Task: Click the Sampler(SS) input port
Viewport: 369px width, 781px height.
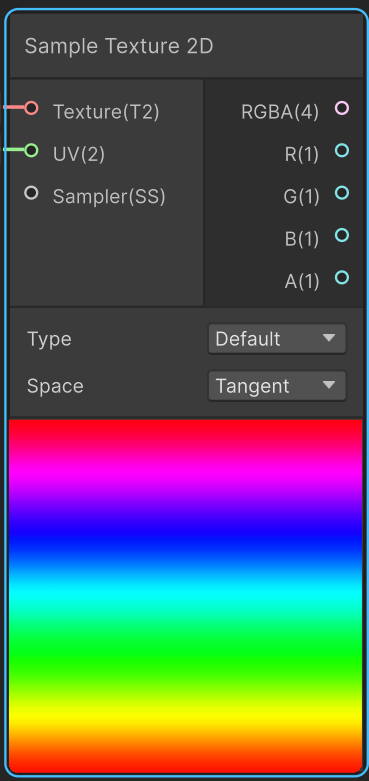Action: point(31,193)
